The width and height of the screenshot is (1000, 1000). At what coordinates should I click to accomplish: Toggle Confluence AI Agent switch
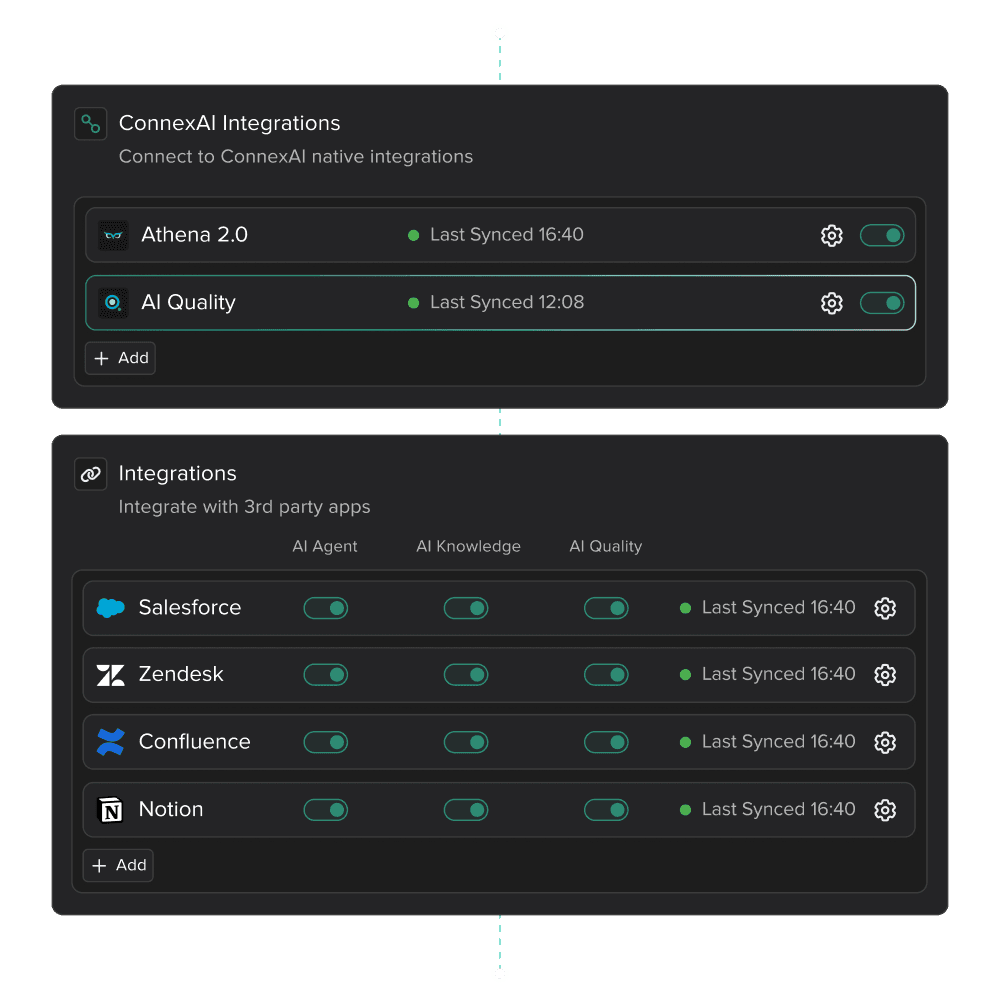pos(325,742)
